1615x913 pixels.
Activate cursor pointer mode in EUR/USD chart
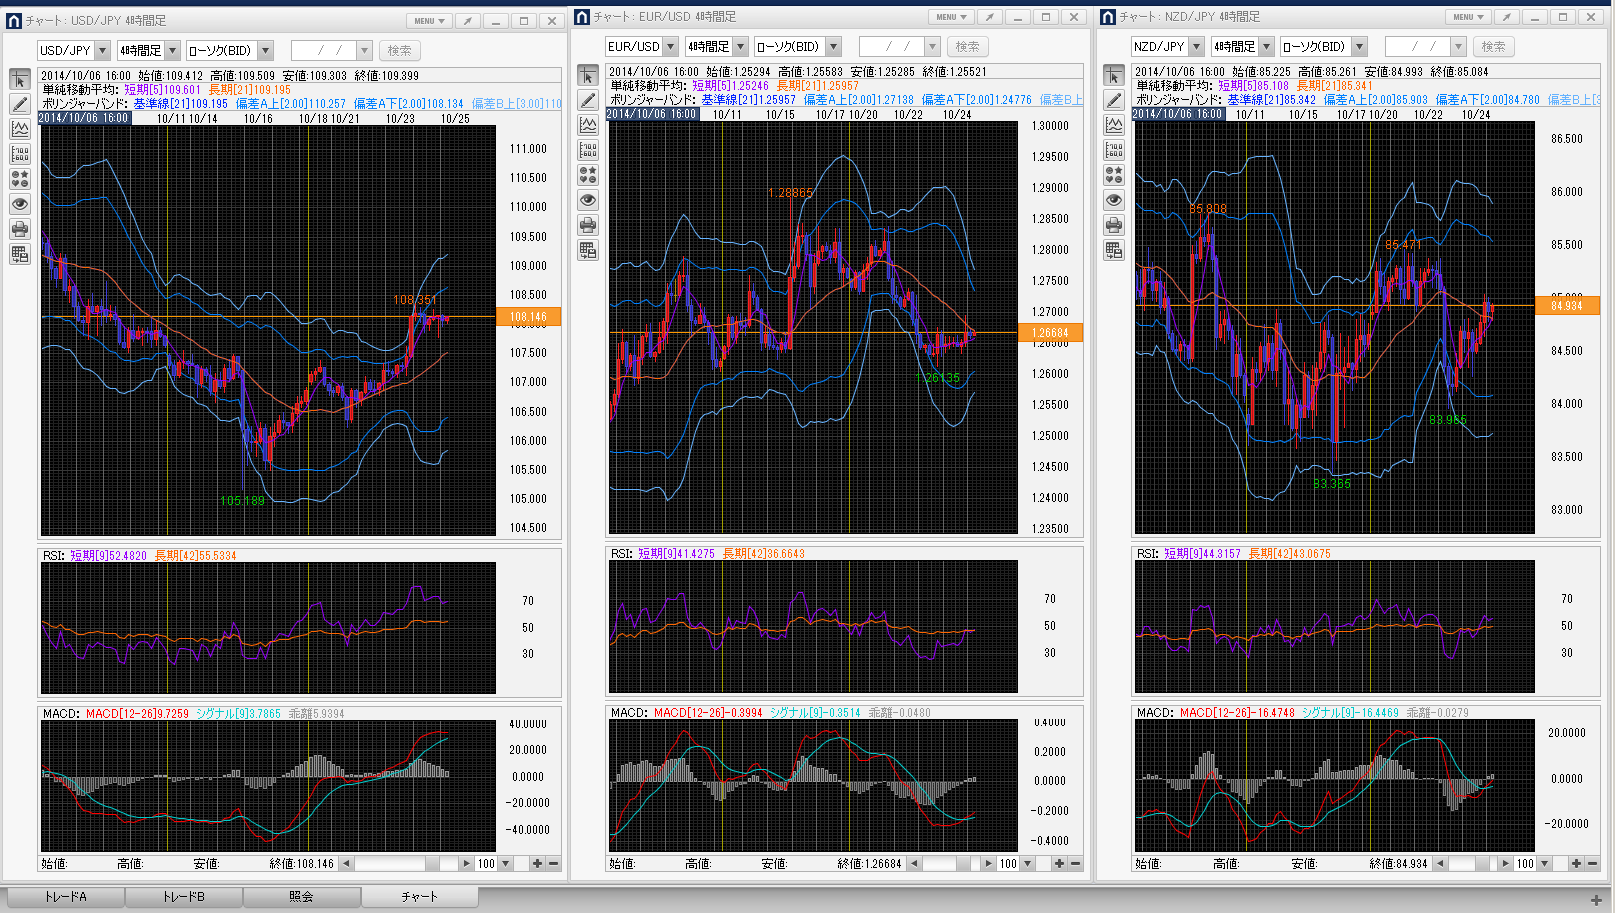(x=588, y=75)
